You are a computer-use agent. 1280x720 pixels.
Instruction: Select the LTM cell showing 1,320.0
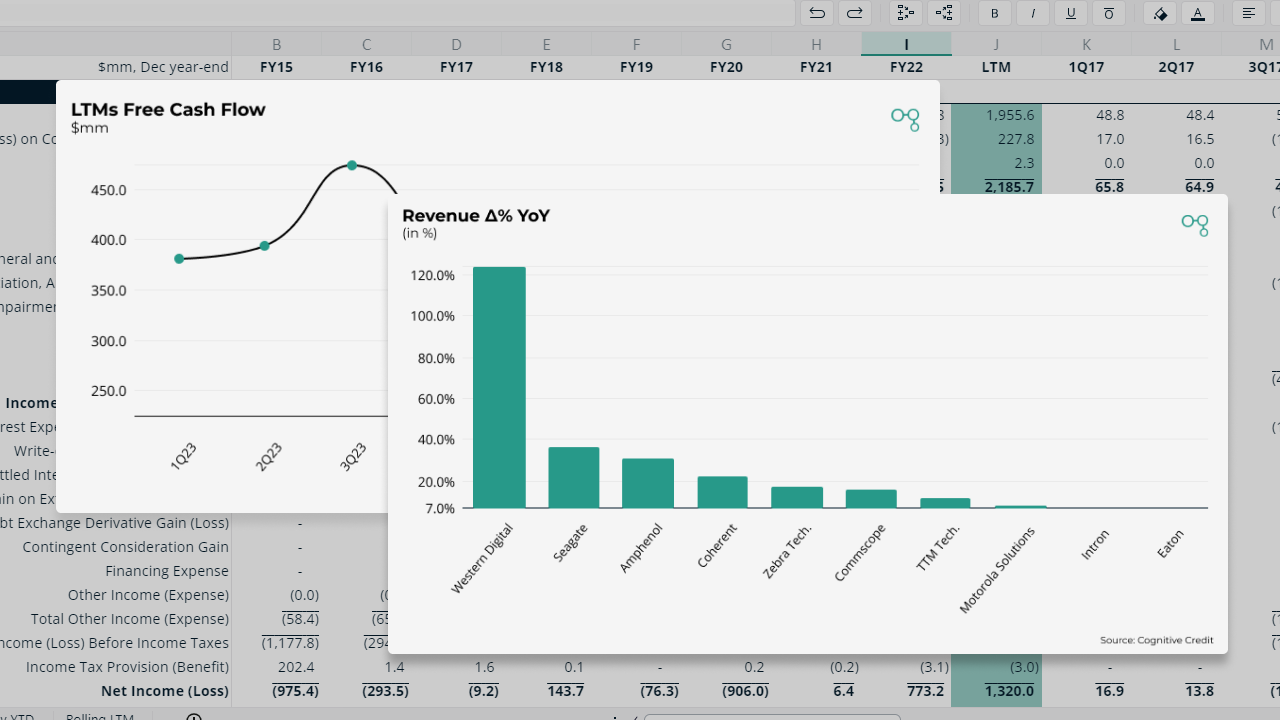point(1009,690)
